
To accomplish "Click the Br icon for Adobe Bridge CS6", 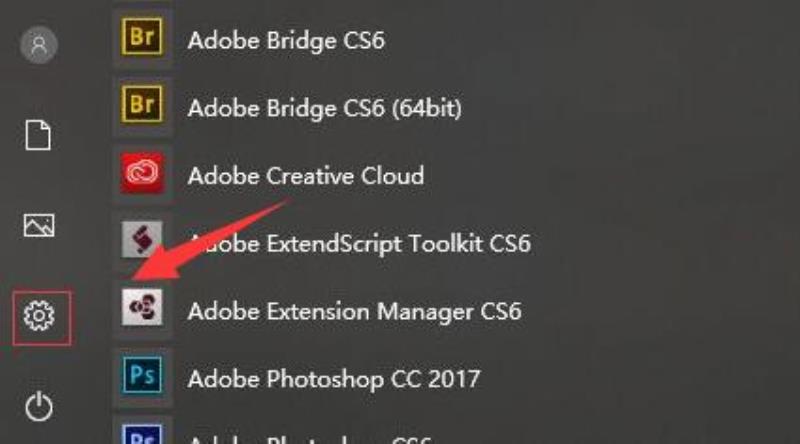I will coord(142,37).
